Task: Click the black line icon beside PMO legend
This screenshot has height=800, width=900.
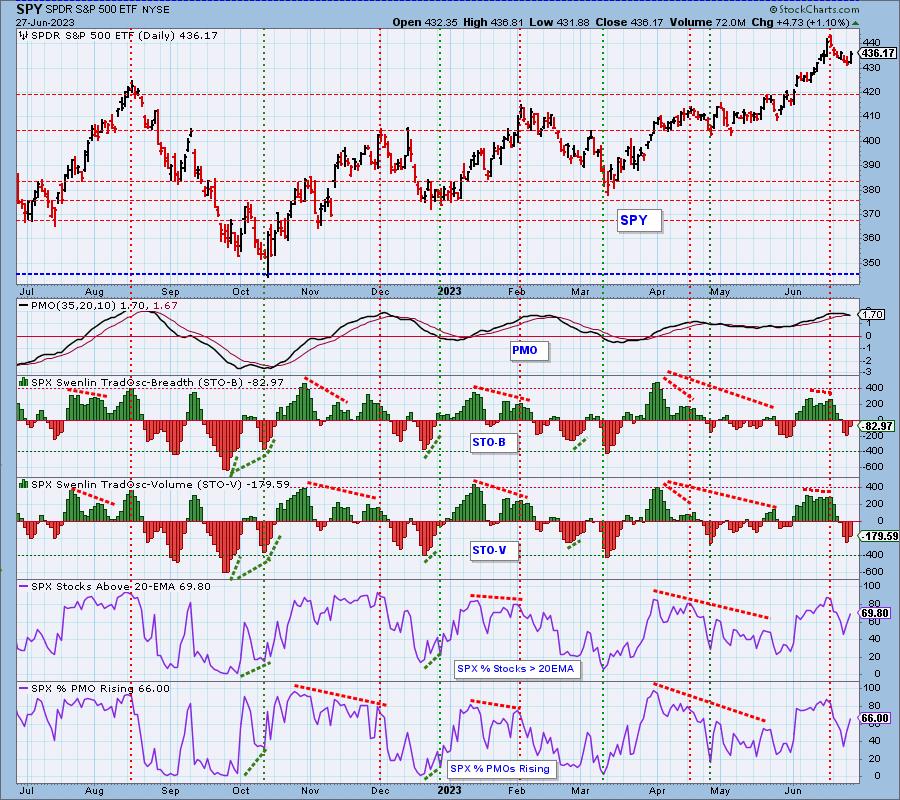Action: point(24,306)
